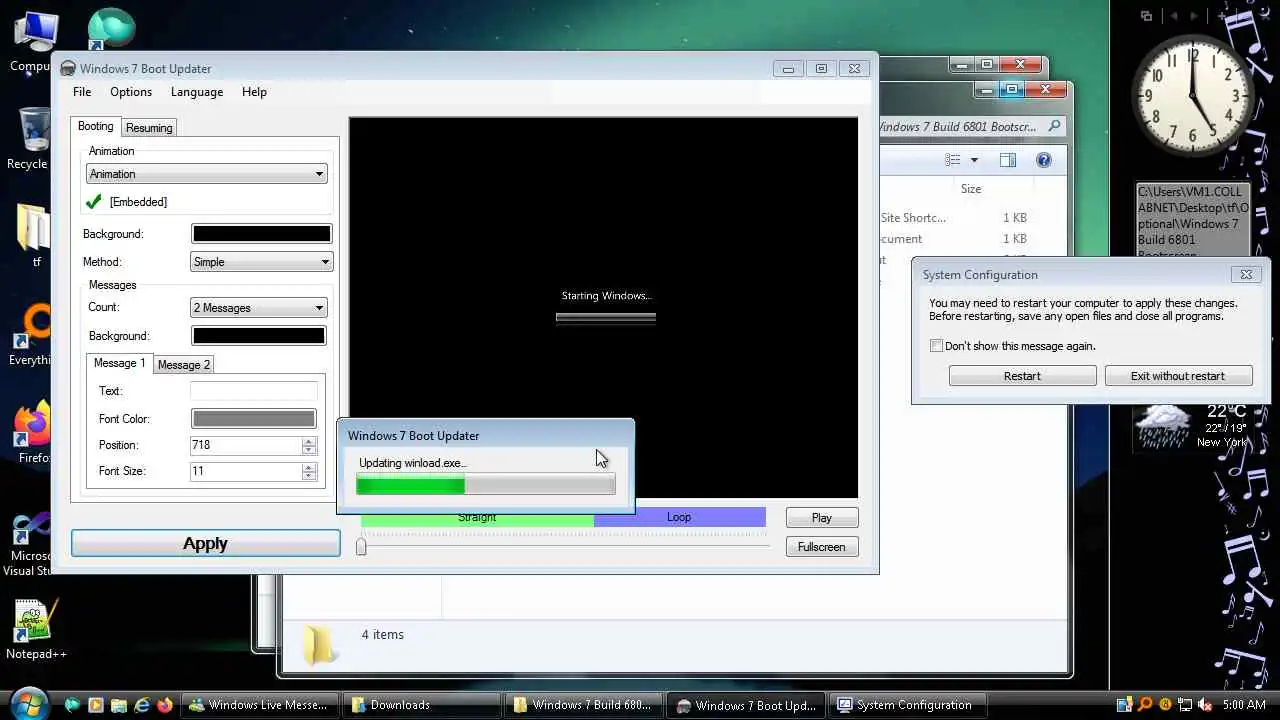Open the File menu
Screen dimensions: 1280x720
82,92
